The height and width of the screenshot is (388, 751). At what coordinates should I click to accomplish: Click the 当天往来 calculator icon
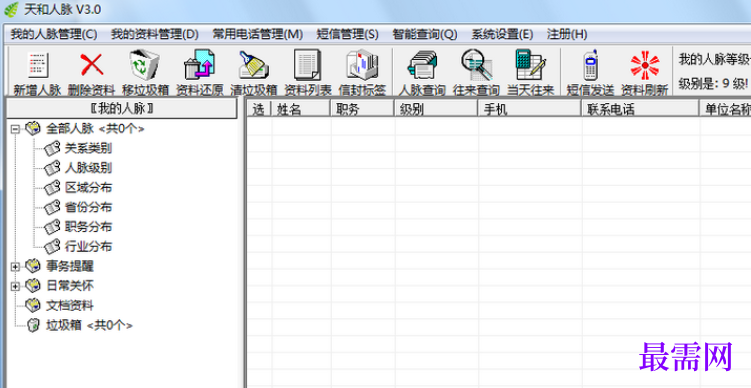[531, 65]
